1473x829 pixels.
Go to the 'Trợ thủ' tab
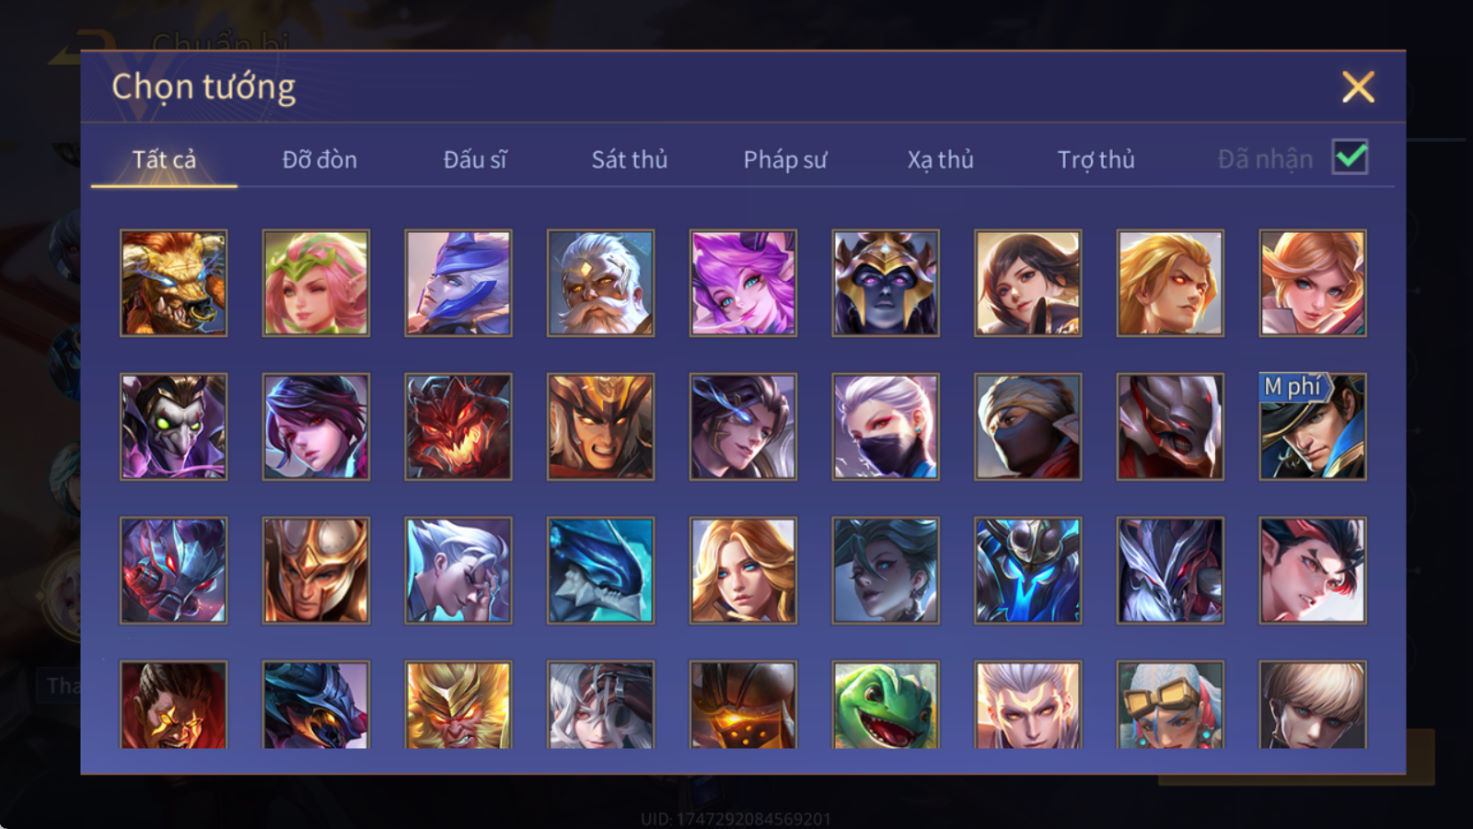1096,160
